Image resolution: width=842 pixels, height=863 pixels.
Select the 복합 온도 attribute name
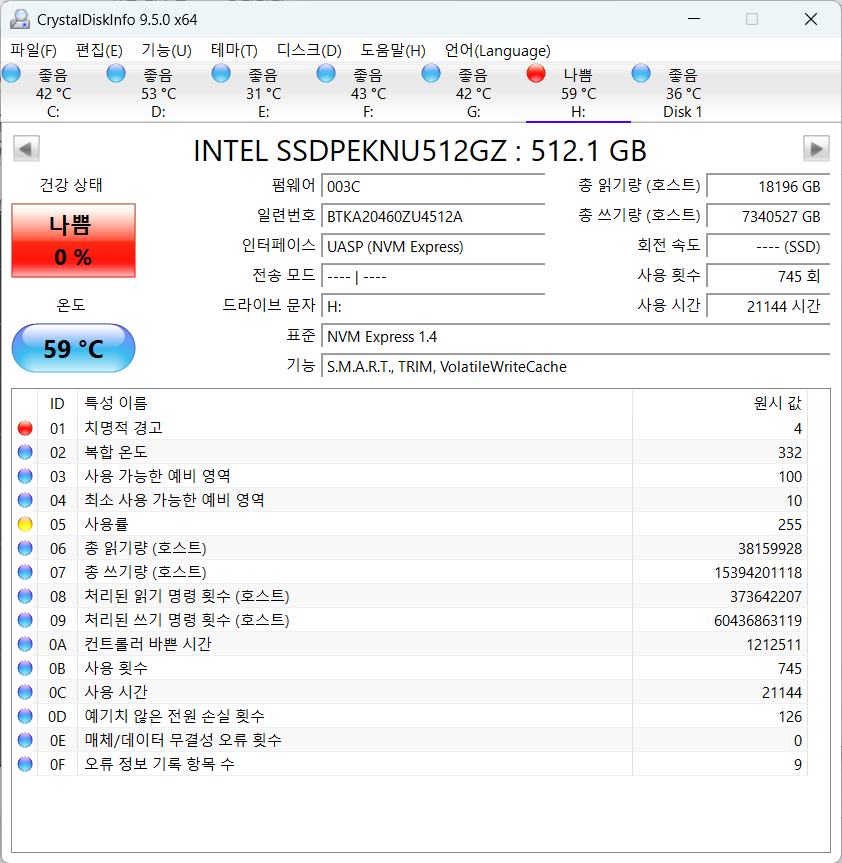[116, 452]
